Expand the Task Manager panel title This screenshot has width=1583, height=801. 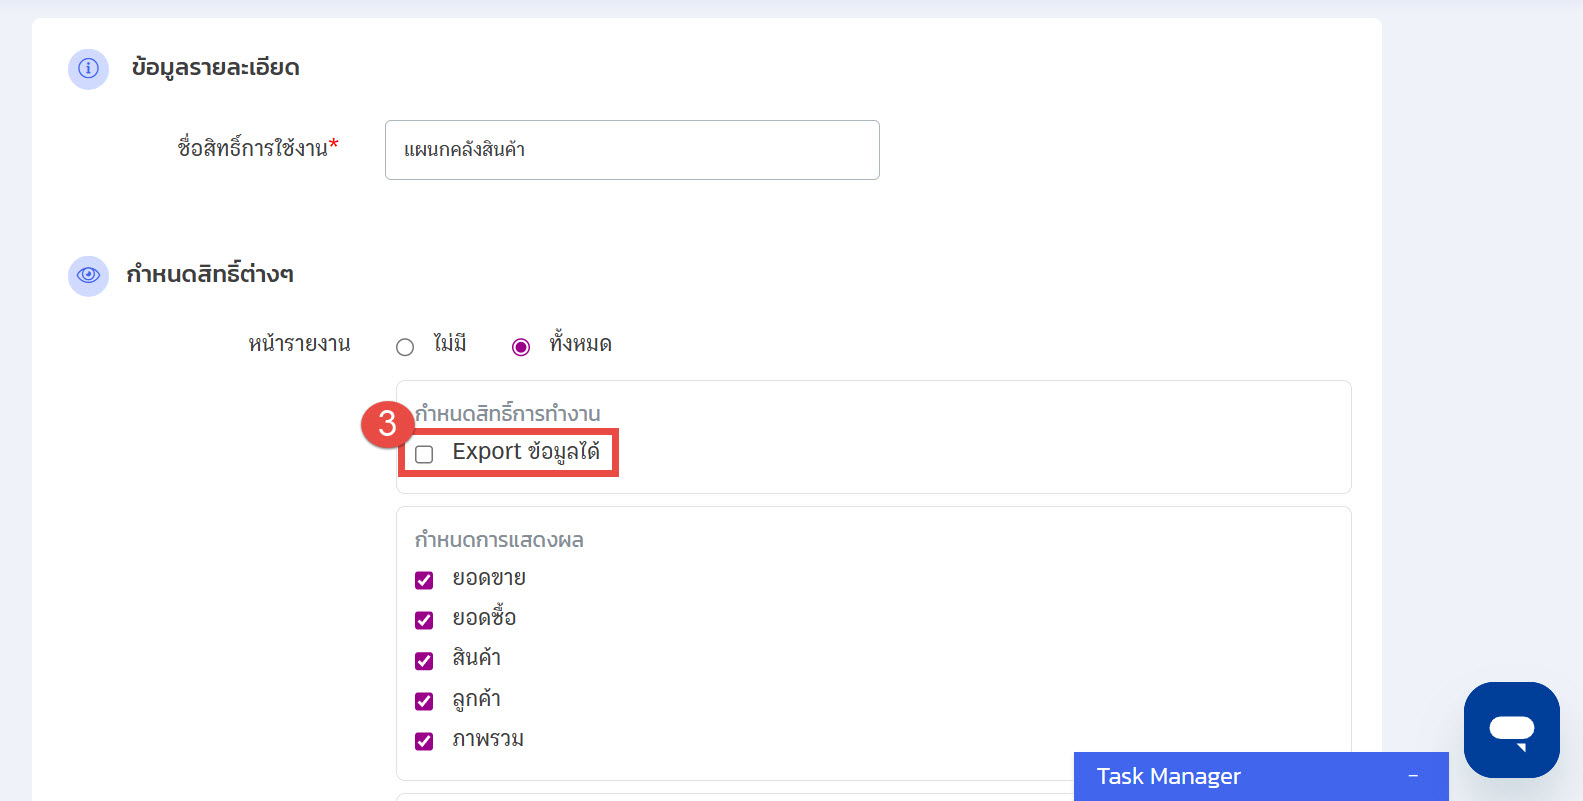tap(1168, 776)
